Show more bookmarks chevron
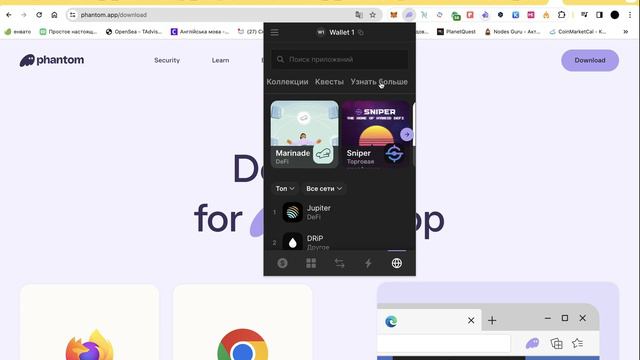This screenshot has width=640, height=360. click(625, 31)
